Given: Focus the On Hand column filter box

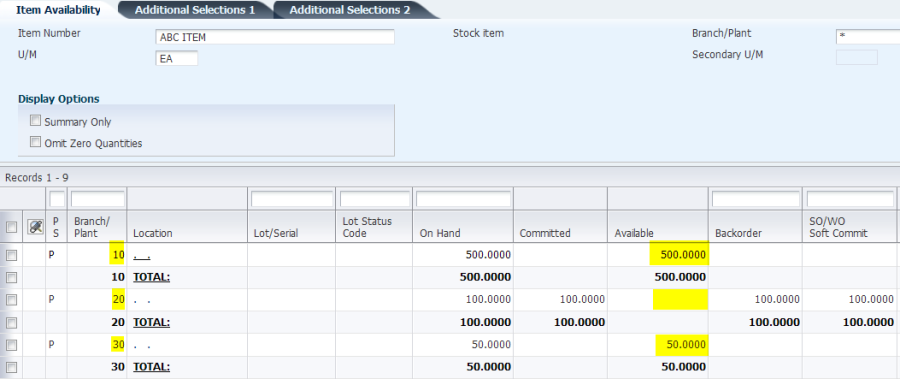Looking at the screenshot, I should pyautogui.click(x=463, y=199).
